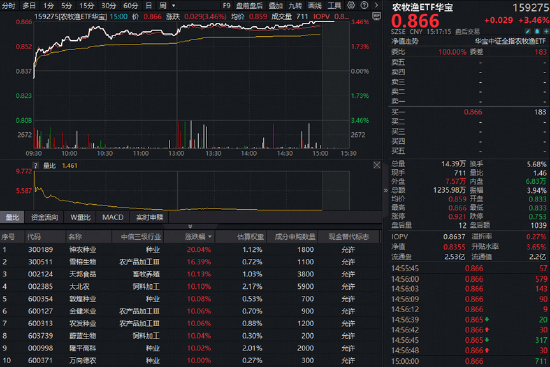The image size is (550, 367).
Task: Enable the 叠加 overlay option
Action: click(276, 6)
